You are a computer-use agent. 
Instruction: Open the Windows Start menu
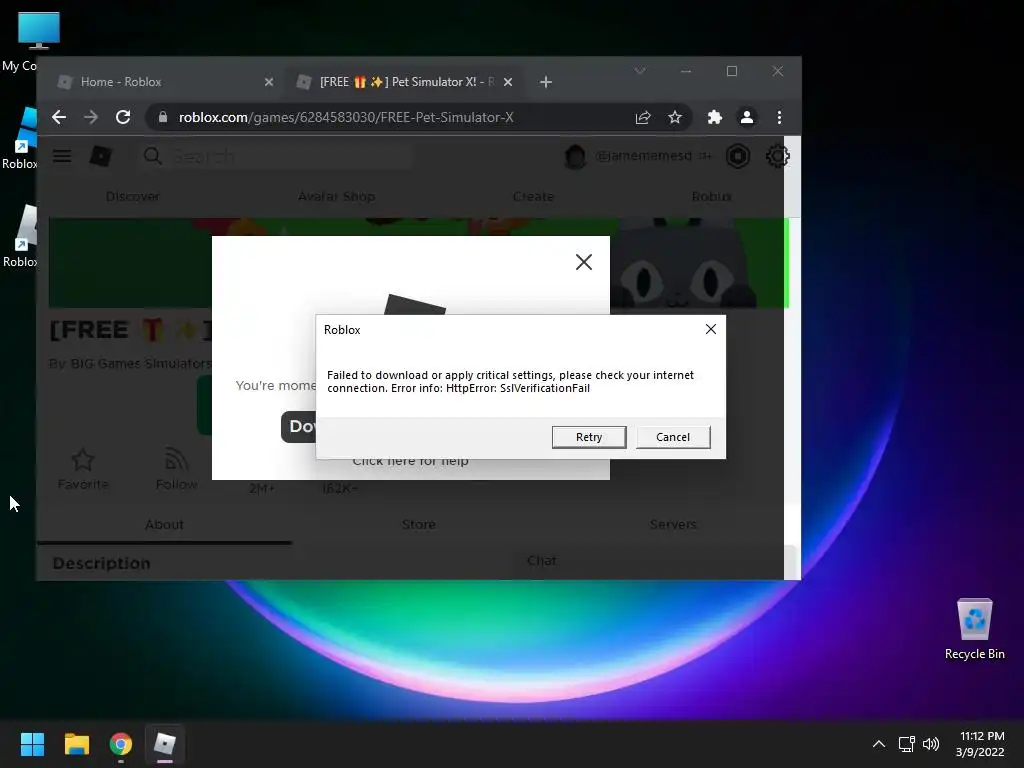coord(32,744)
